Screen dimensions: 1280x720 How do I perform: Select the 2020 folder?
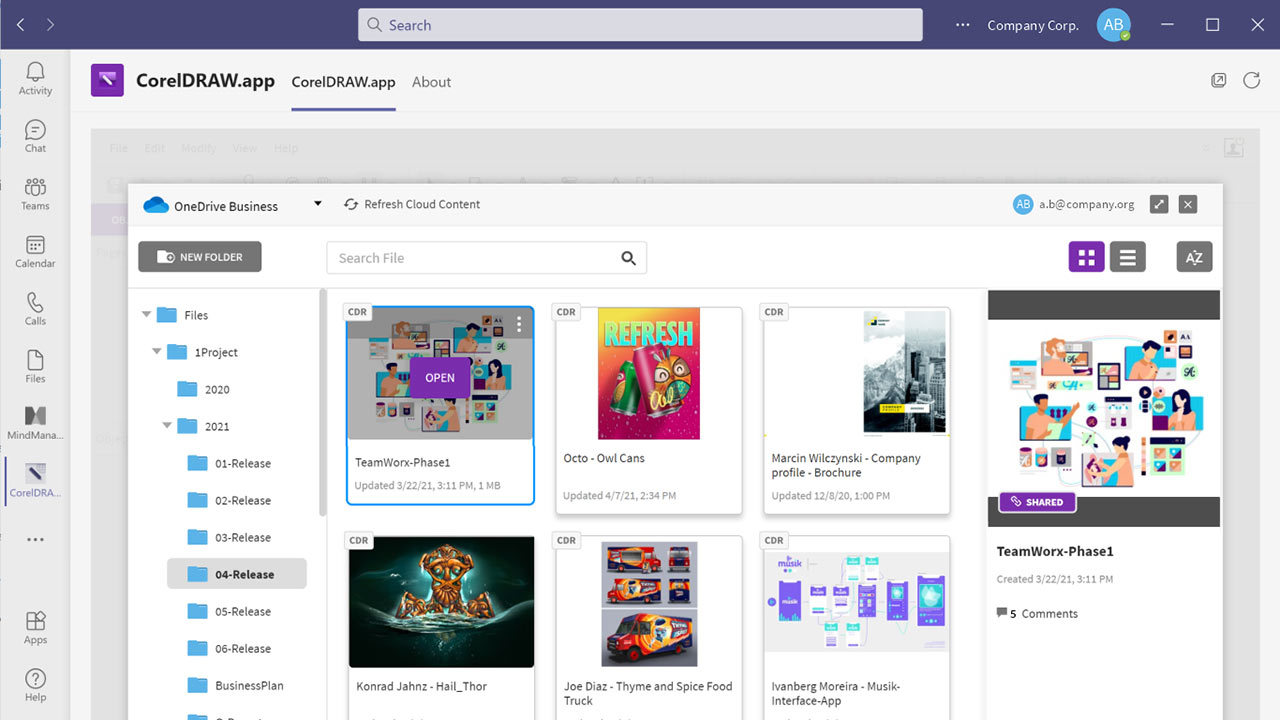pyautogui.click(x=203, y=389)
